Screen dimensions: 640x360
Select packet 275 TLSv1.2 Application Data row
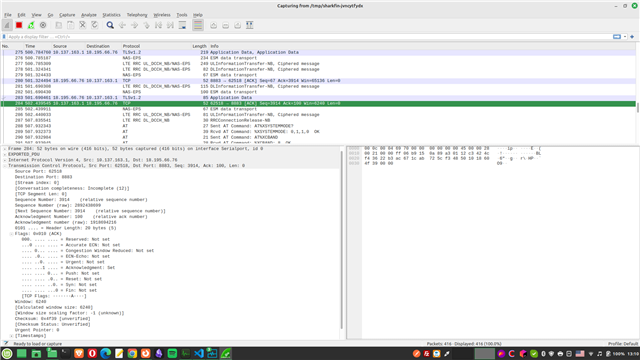tap(318, 52)
